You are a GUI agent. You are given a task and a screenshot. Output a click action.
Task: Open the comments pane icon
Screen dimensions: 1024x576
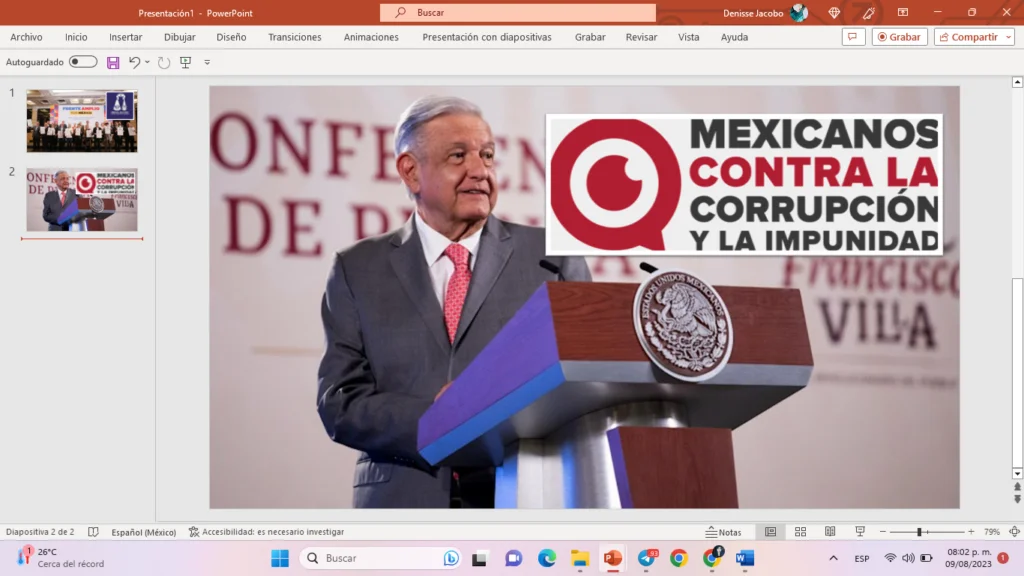pos(853,37)
